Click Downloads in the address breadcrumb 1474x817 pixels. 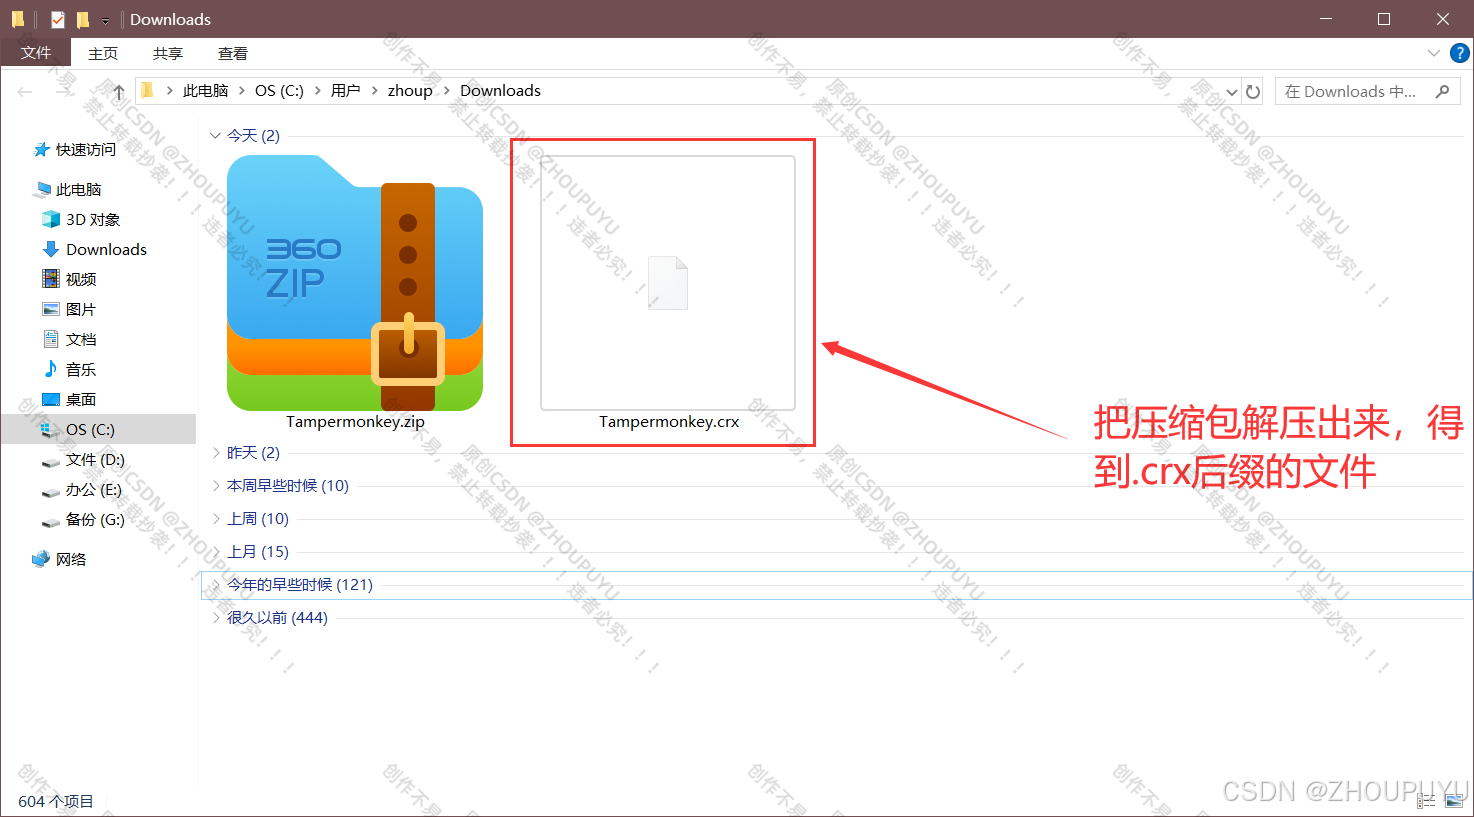point(500,91)
